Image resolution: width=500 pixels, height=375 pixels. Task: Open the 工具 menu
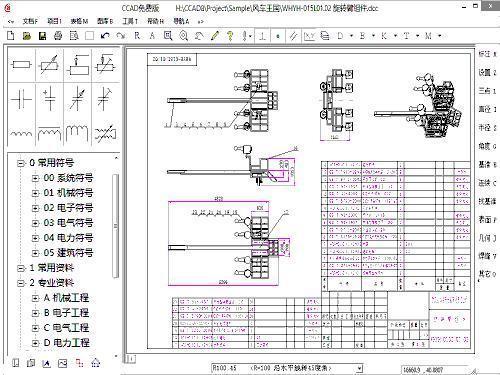[x=130, y=21]
